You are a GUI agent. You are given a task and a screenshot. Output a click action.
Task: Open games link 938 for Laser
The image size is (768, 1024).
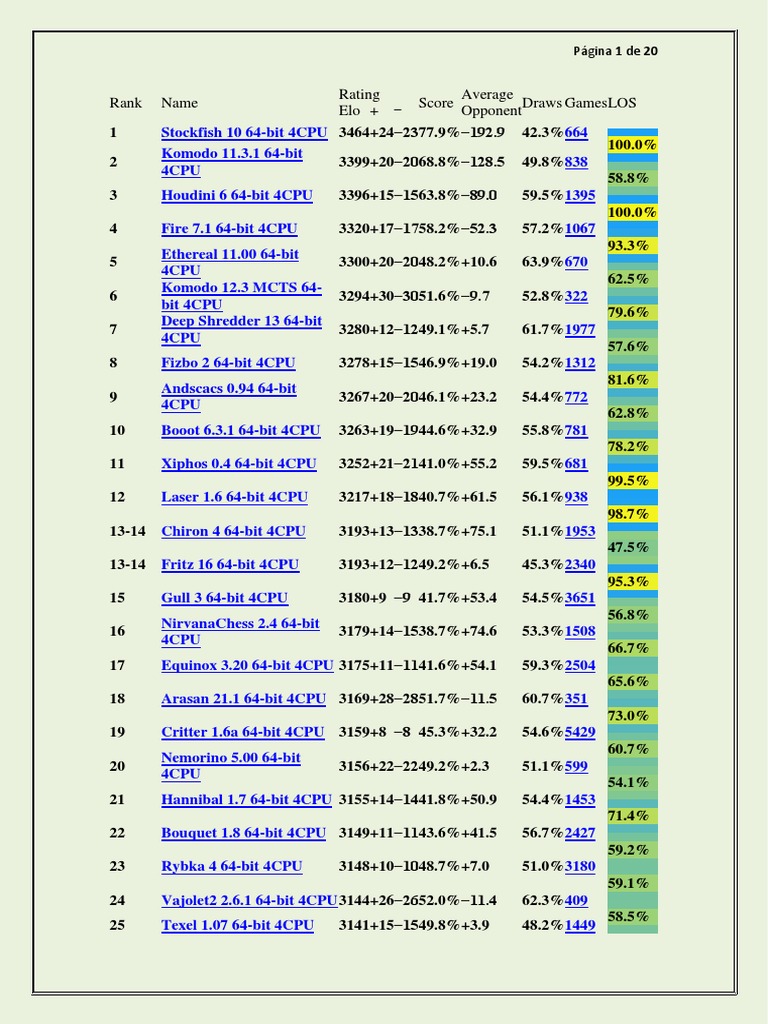coord(576,497)
